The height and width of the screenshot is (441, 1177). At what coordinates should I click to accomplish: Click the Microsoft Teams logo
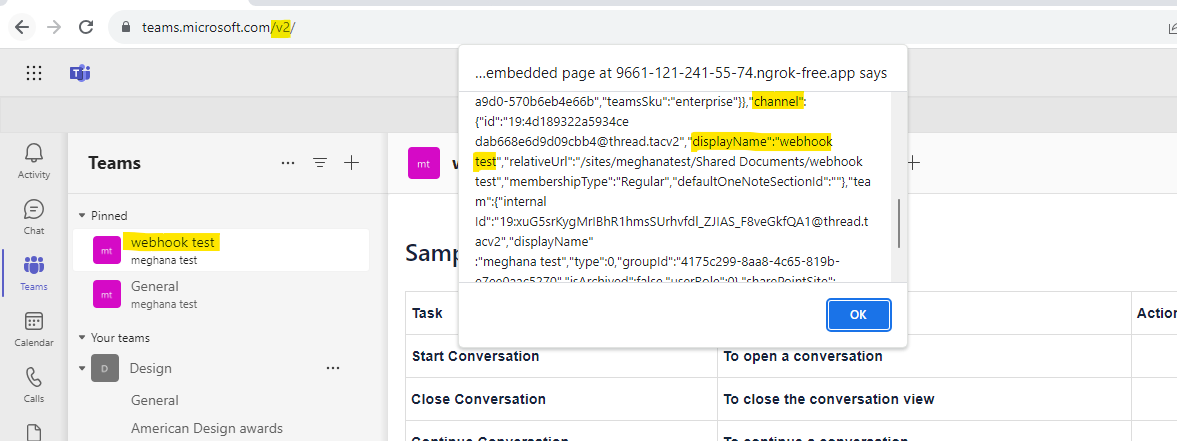click(80, 73)
